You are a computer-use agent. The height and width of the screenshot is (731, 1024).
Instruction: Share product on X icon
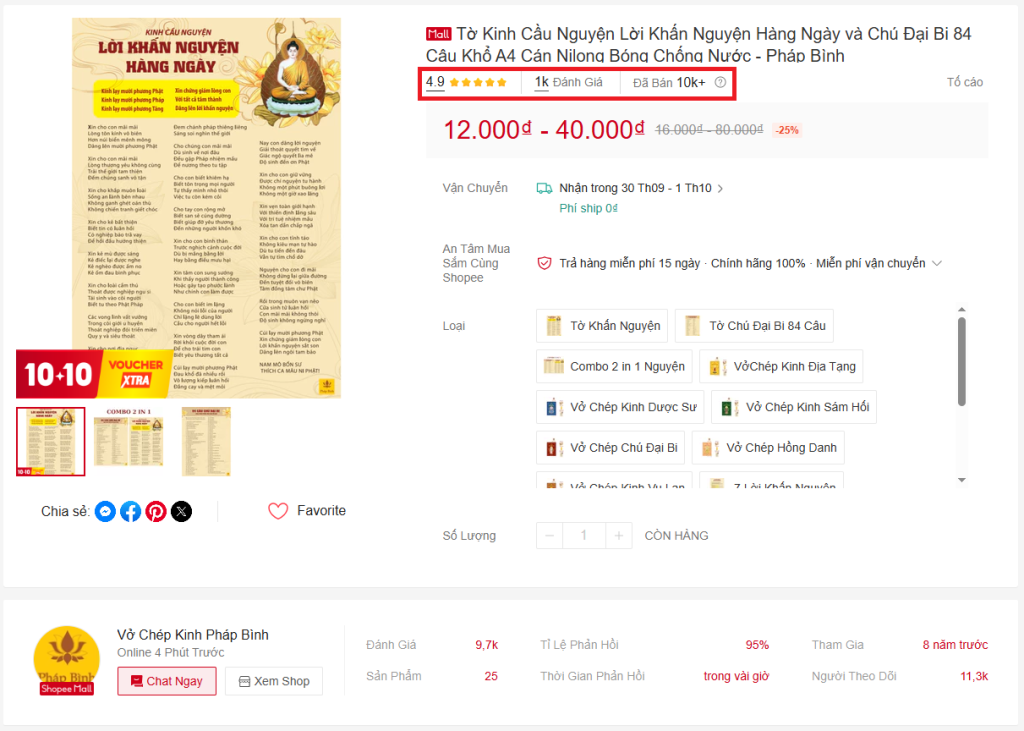pyautogui.click(x=181, y=512)
